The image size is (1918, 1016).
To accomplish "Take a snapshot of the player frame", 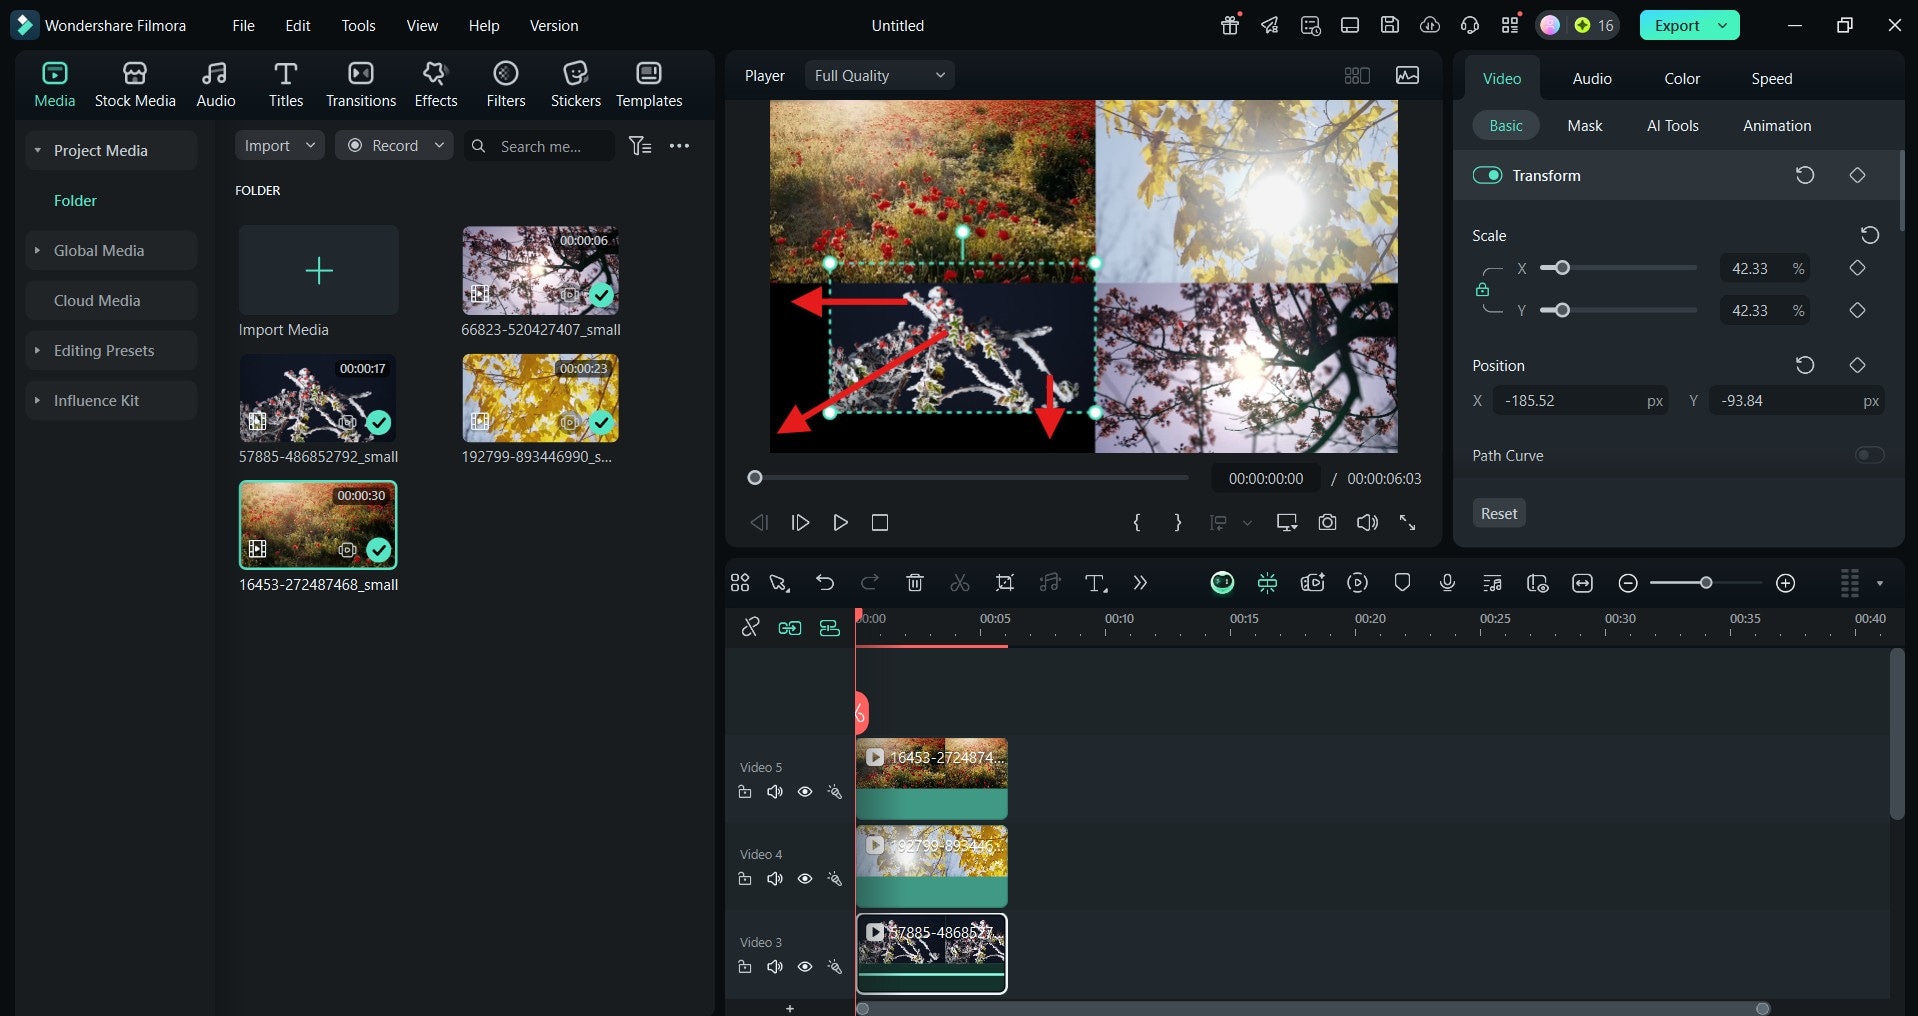I will (x=1327, y=522).
